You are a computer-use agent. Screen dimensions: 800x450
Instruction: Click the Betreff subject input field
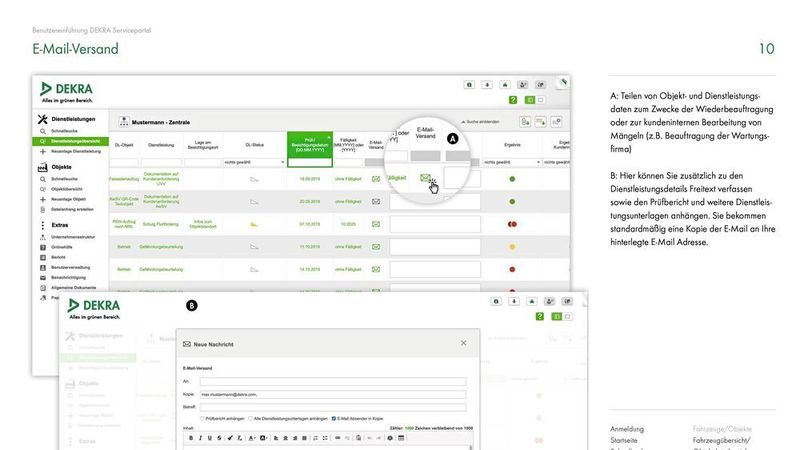(x=333, y=407)
